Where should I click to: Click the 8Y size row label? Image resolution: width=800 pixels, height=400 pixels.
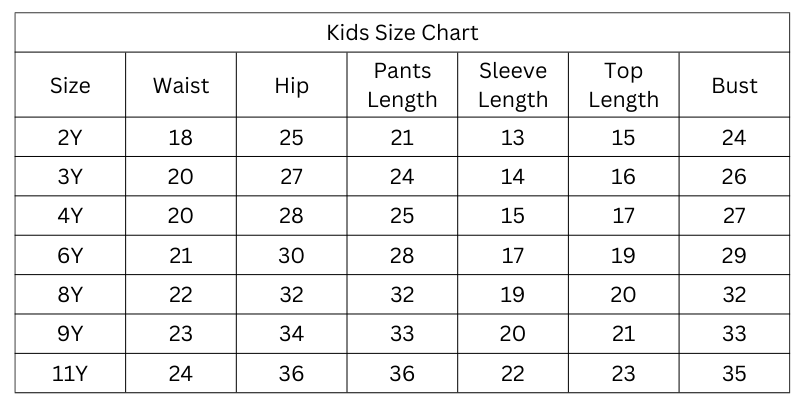pyautogui.click(x=70, y=295)
